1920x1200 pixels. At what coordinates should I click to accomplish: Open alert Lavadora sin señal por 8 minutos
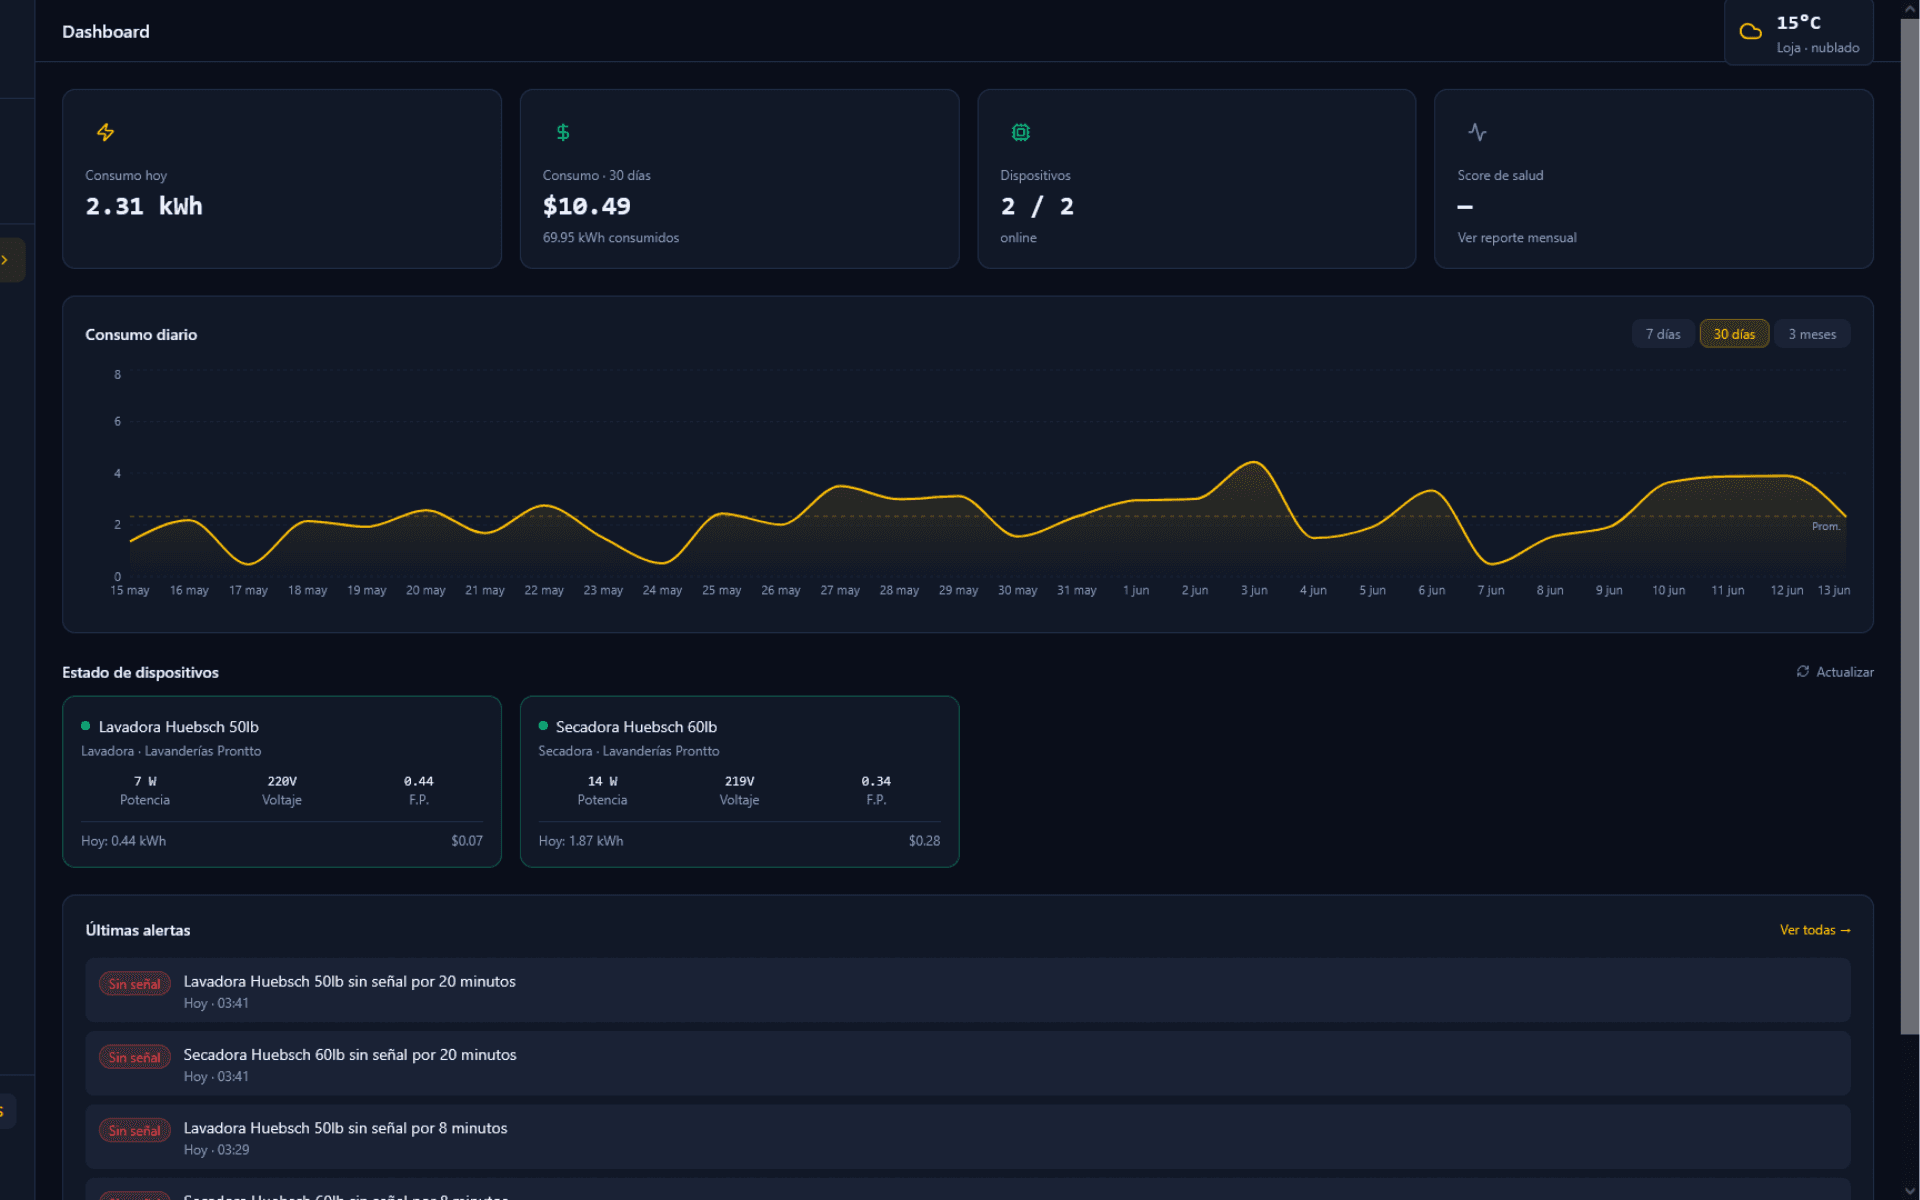967,1137
